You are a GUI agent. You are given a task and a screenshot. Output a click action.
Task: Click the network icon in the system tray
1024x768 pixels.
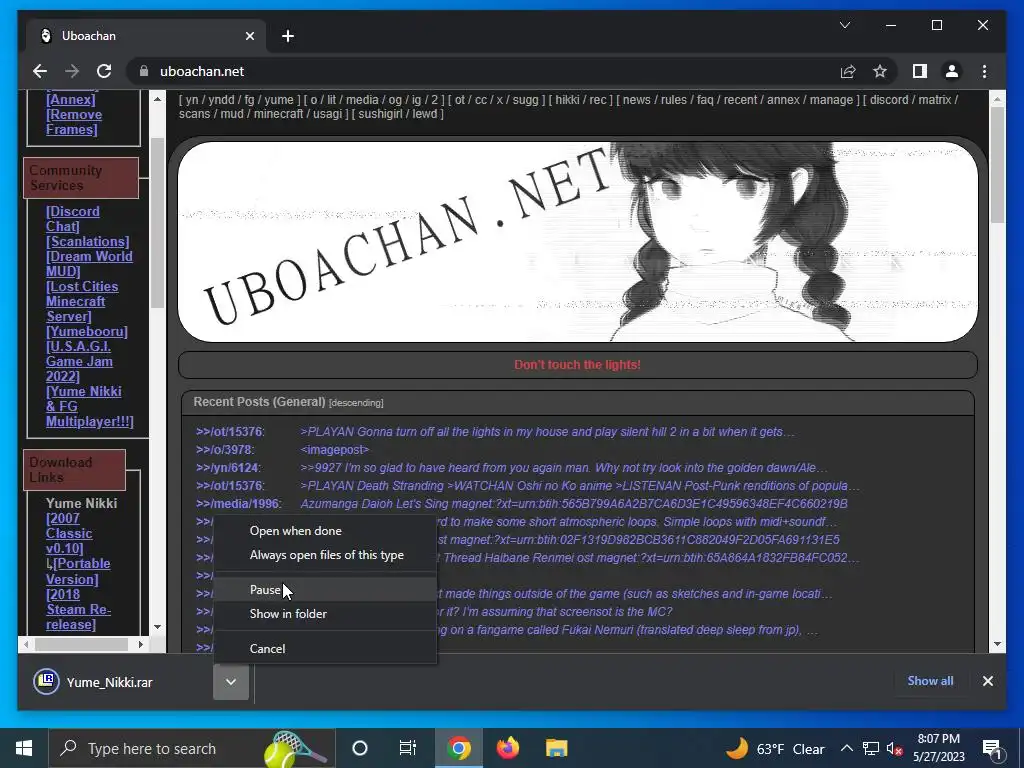pos(871,748)
